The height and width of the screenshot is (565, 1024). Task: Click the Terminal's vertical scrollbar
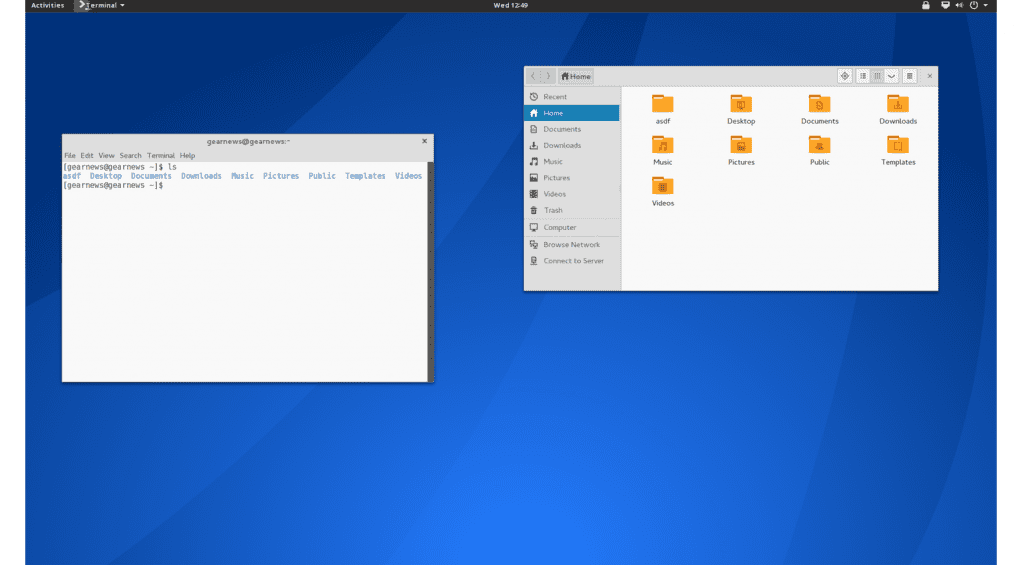point(431,270)
